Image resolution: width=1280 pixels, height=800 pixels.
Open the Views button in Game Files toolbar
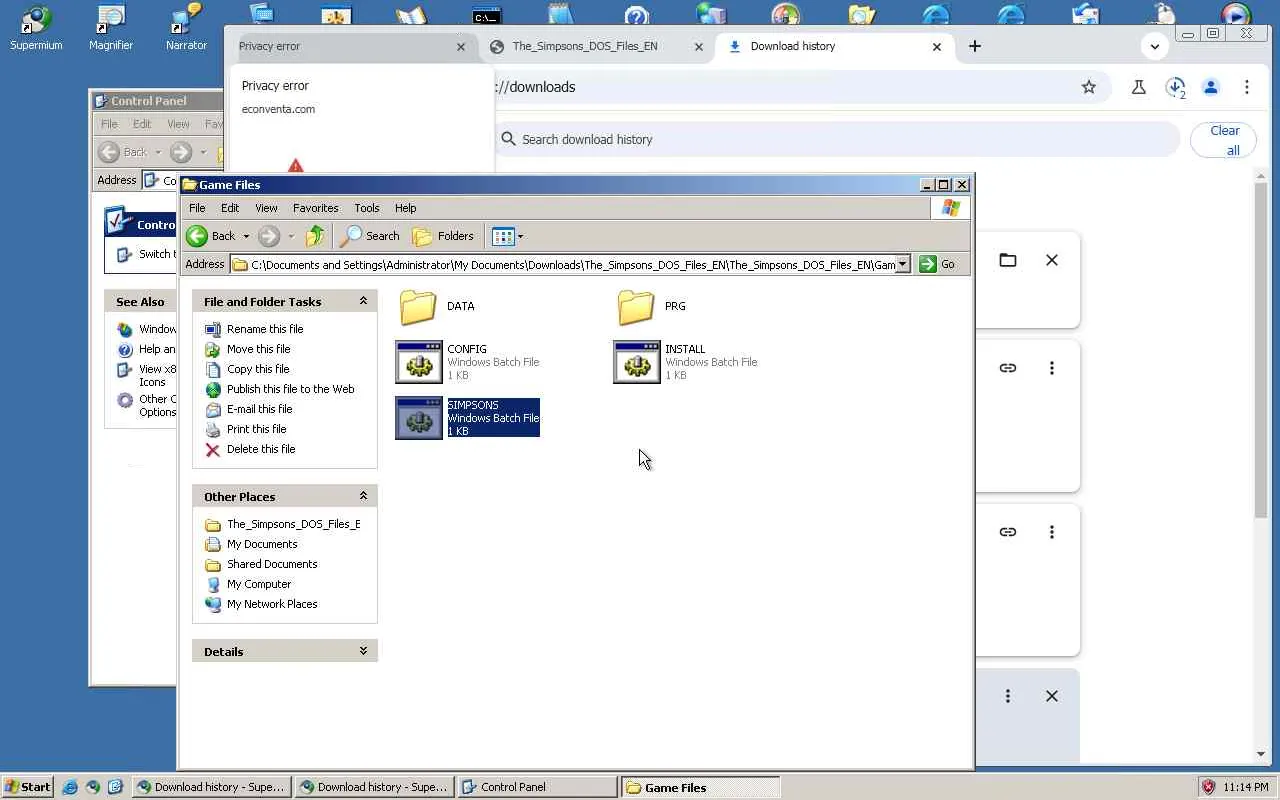coord(508,236)
